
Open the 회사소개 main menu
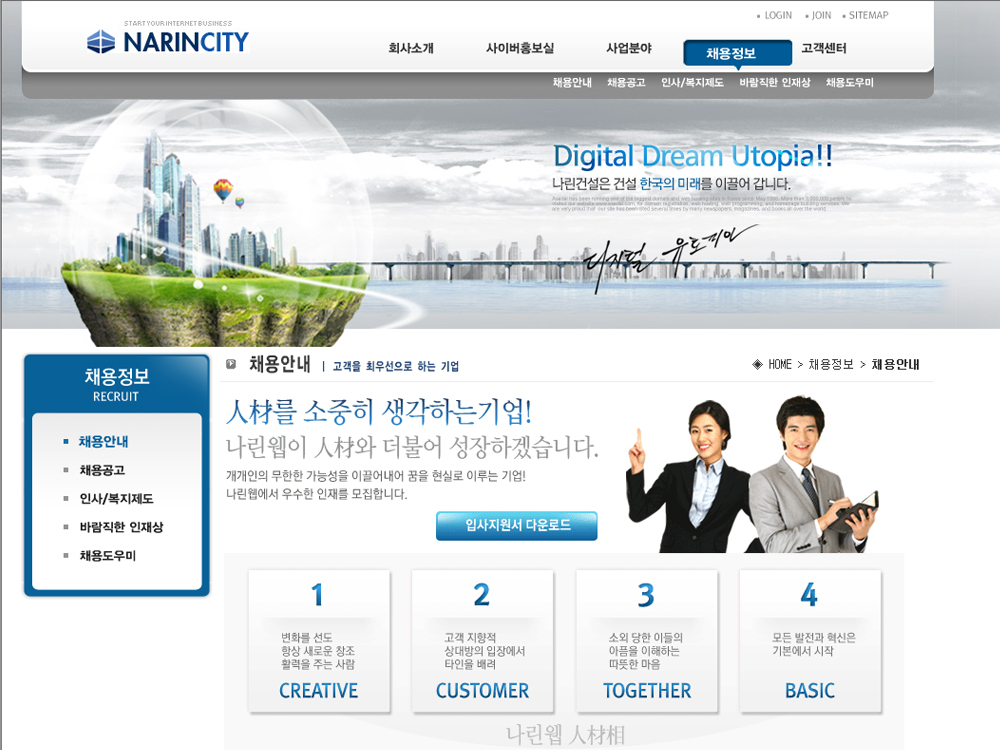click(410, 49)
